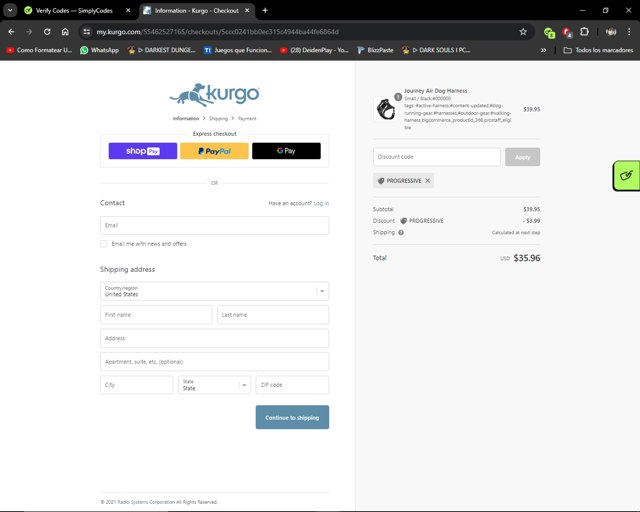Select Payment breadcrumb step

point(247,118)
